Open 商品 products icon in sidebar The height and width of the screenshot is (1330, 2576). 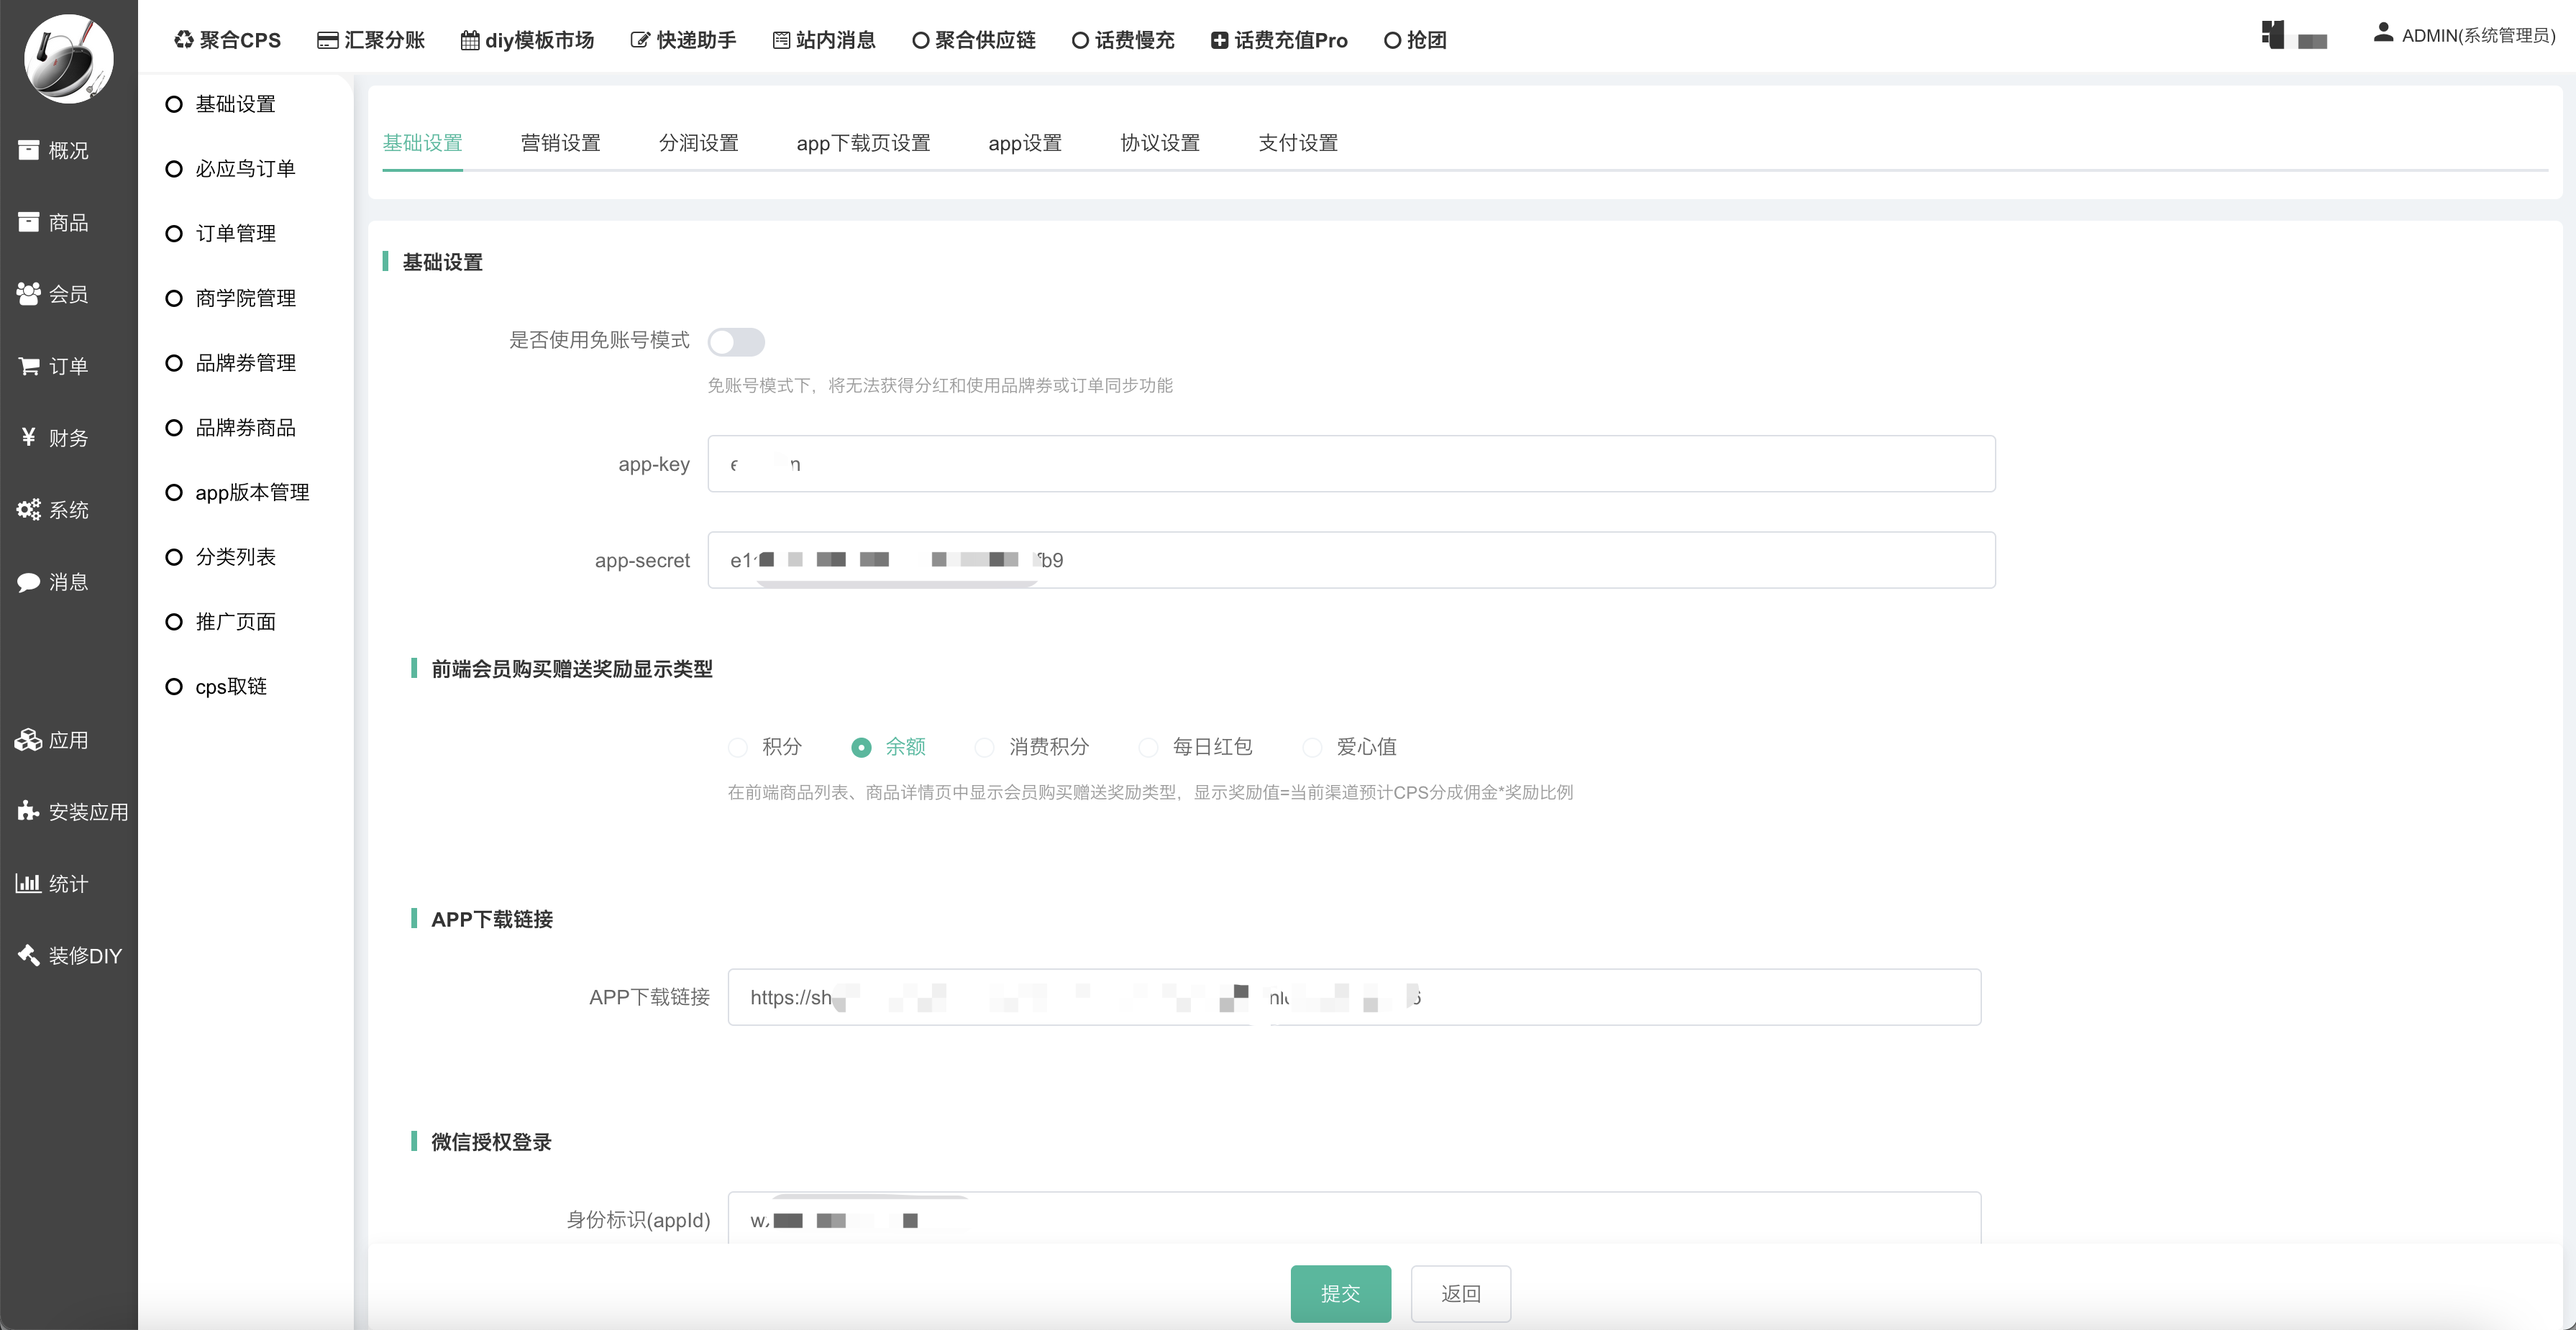29,222
